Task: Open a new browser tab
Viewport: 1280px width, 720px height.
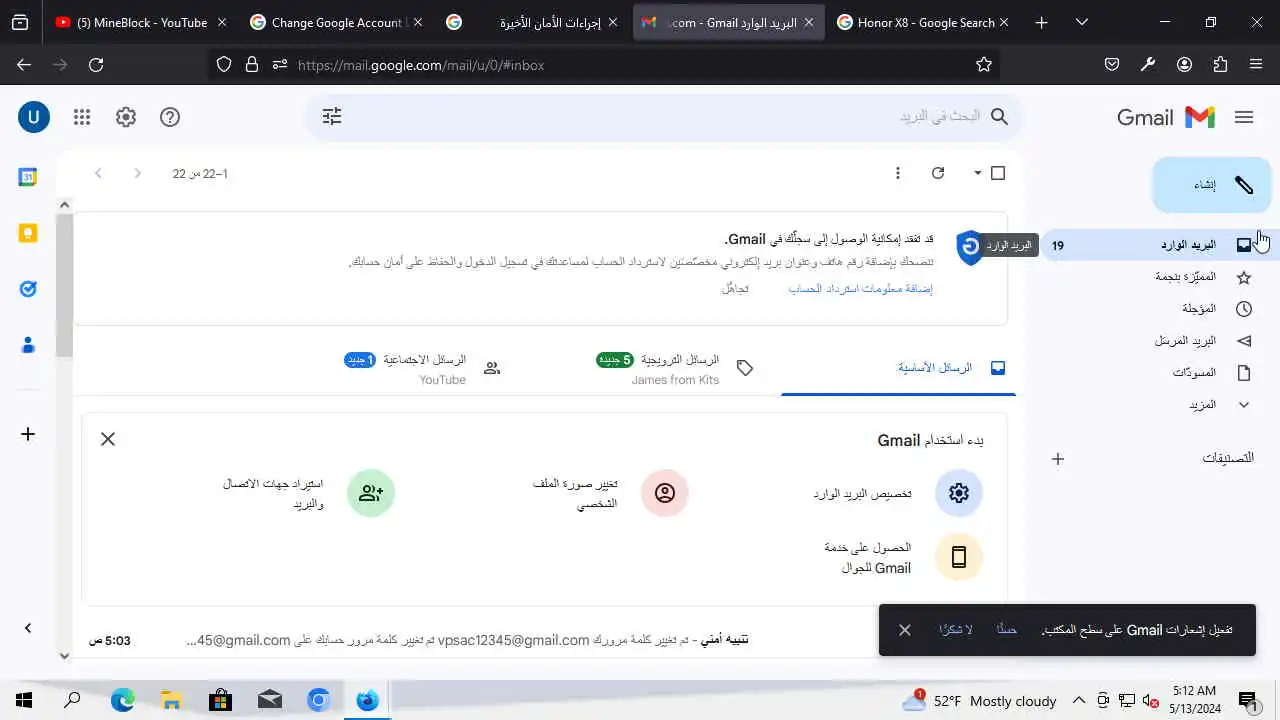Action: pos(1041,22)
